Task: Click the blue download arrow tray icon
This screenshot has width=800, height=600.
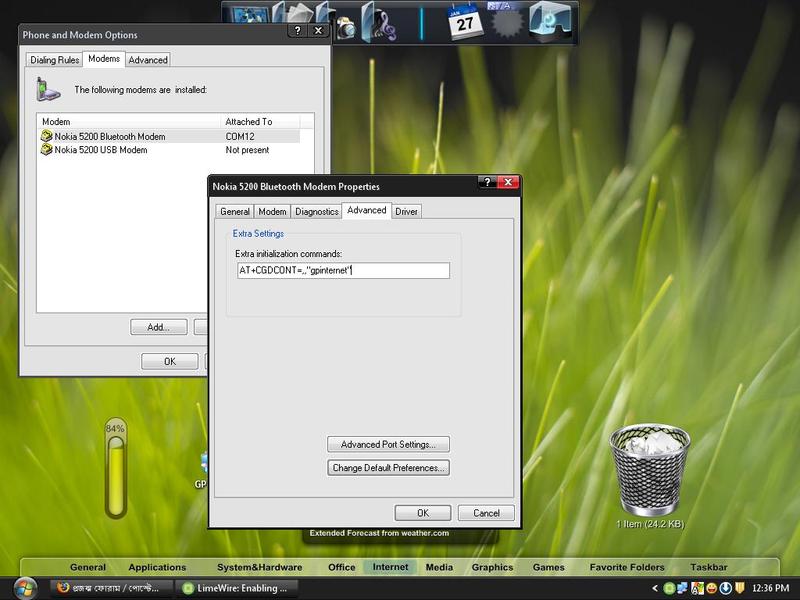Action: 725,588
